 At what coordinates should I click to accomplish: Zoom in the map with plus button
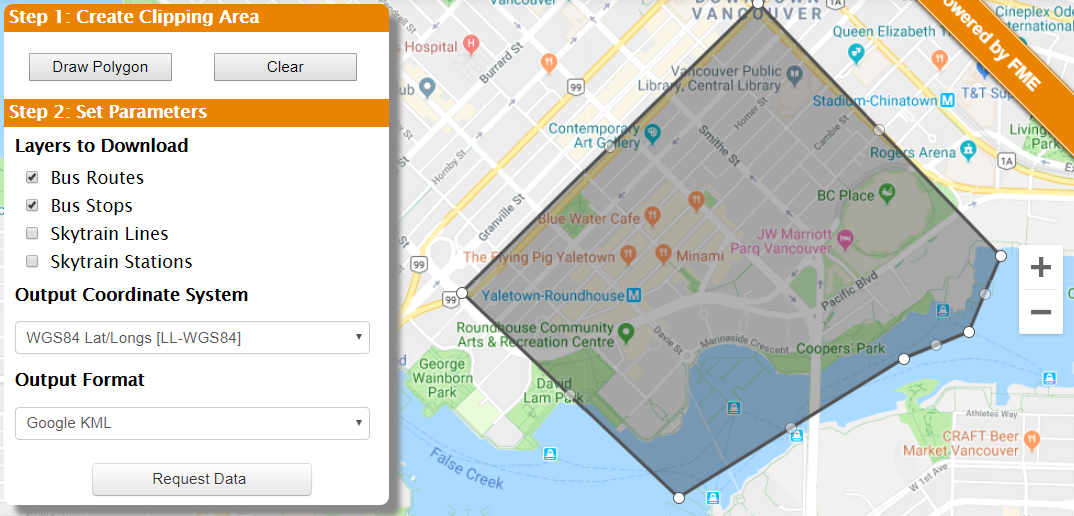tap(1040, 267)
